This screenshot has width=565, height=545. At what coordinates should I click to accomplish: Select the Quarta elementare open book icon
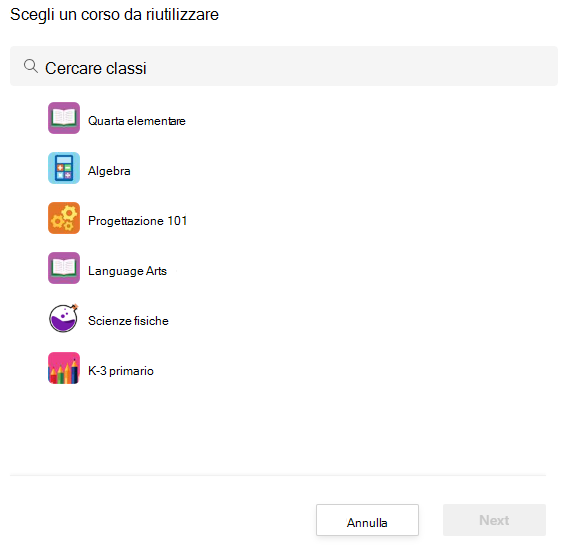point(64,118)
